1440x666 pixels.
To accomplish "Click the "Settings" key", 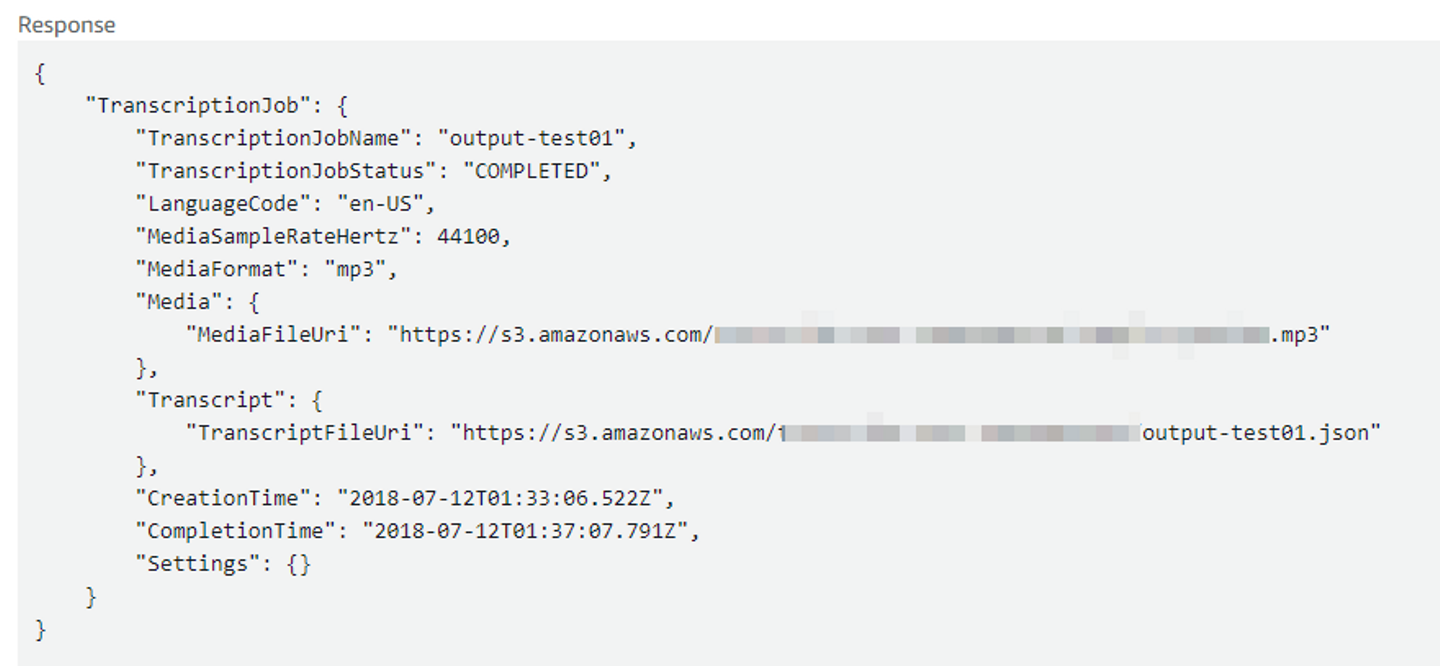I will (199, 564).
